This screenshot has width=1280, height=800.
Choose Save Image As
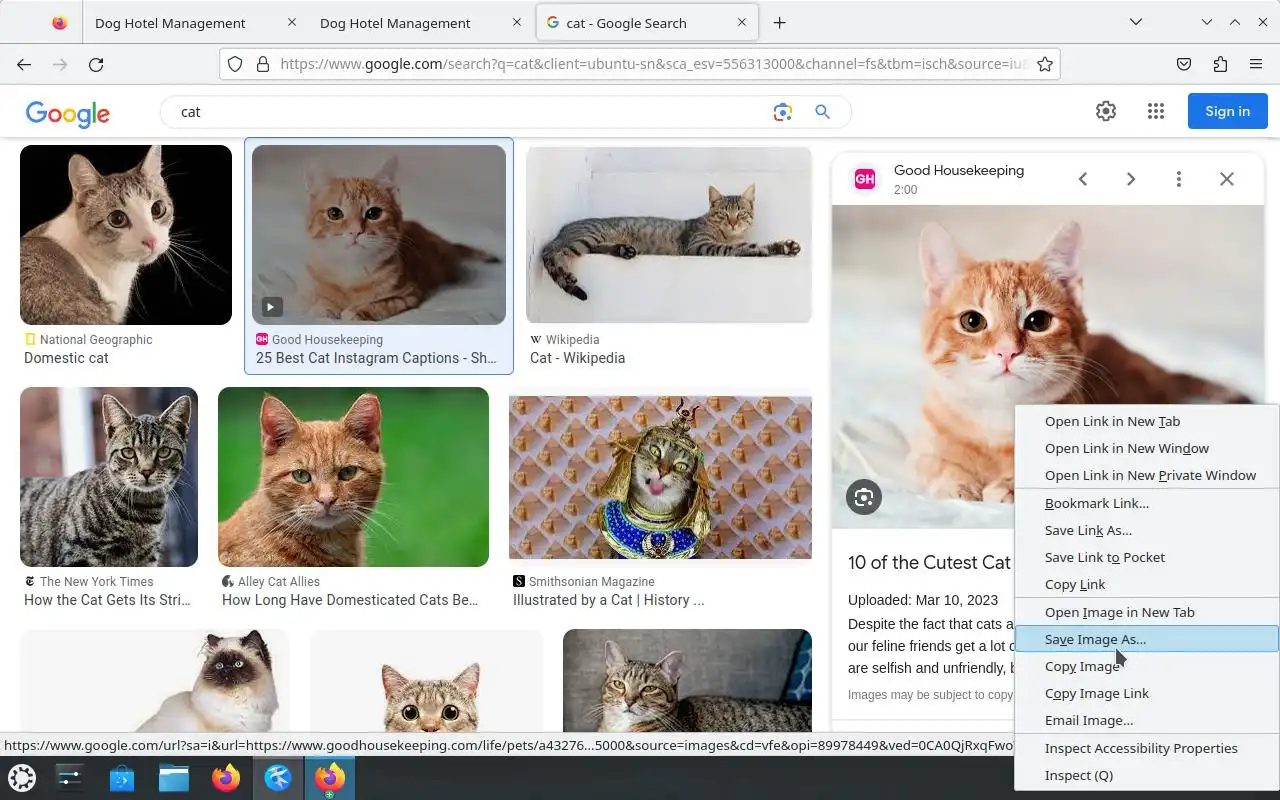(1147, 639)
